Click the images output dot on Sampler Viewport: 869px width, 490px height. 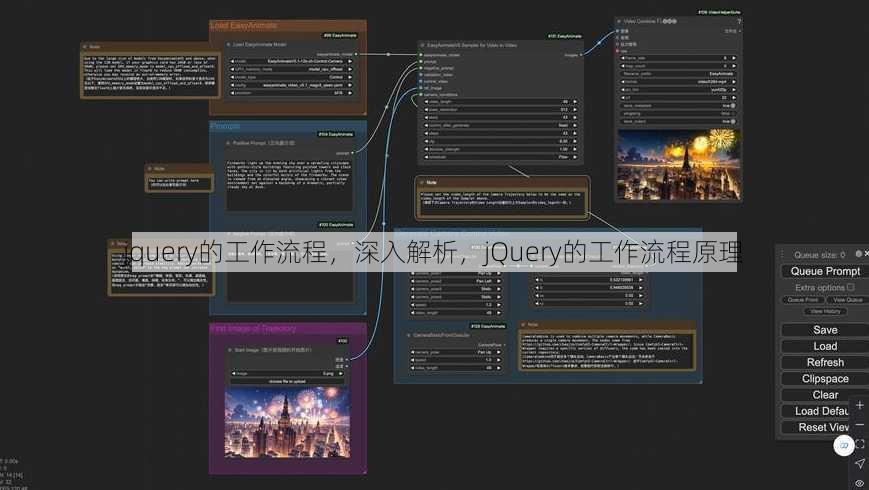point(581,55)
